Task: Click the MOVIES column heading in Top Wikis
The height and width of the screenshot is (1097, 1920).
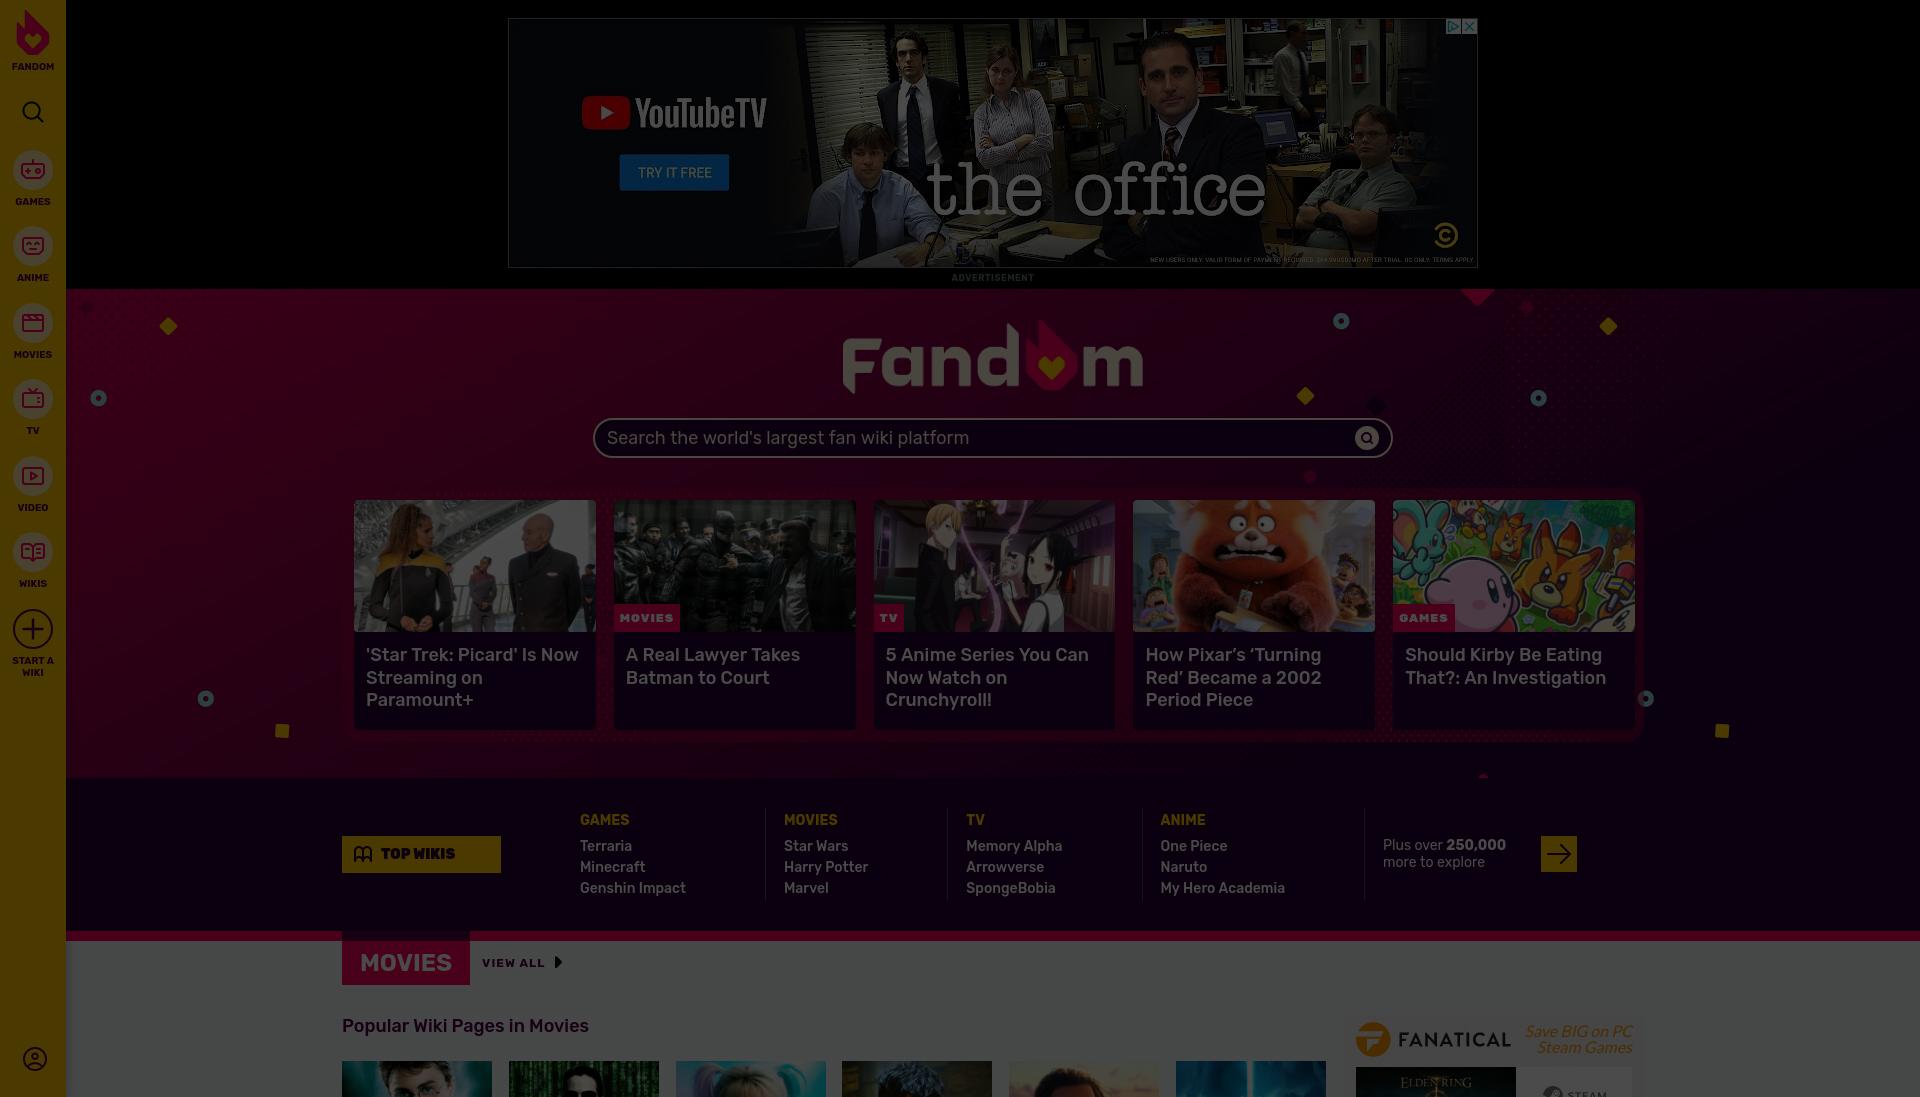Action: [x=811, y=820]
